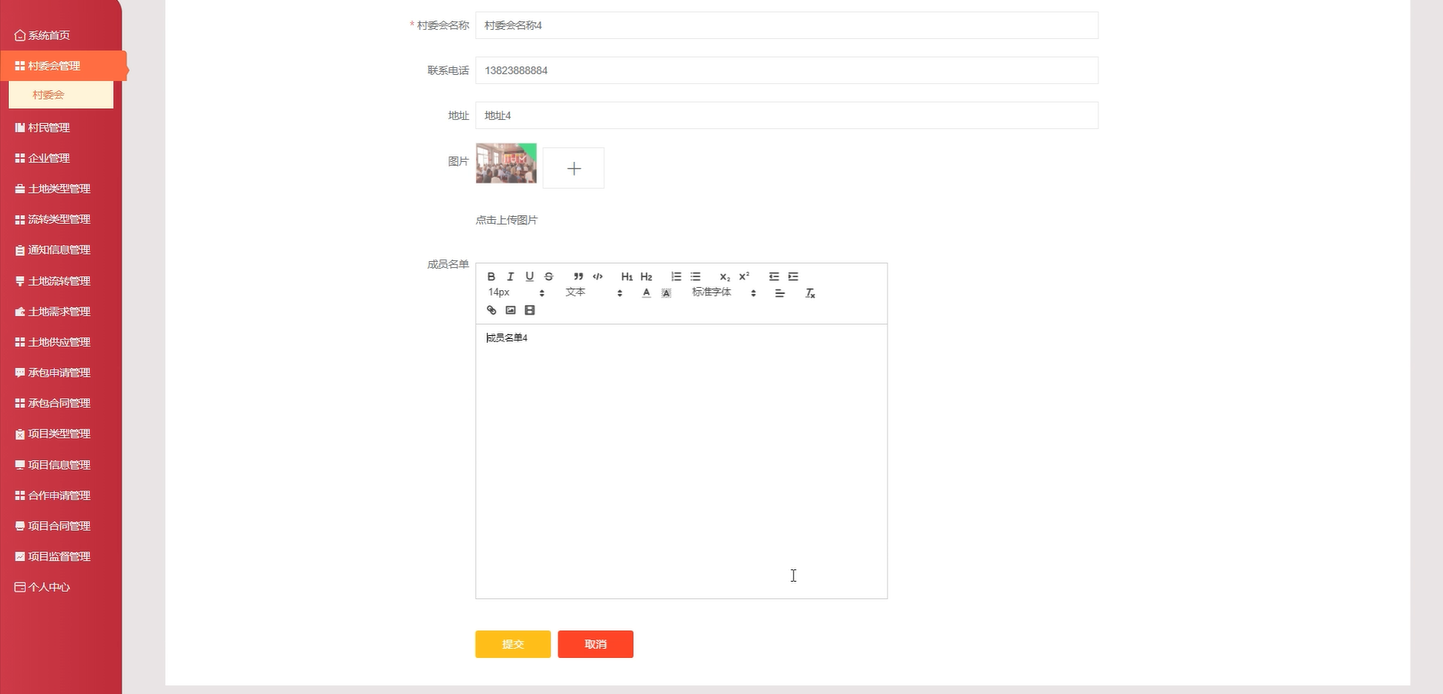This screenshot has height=694, width=1443.
Task: Insert an image into the editor
Action: coord(510,310)
